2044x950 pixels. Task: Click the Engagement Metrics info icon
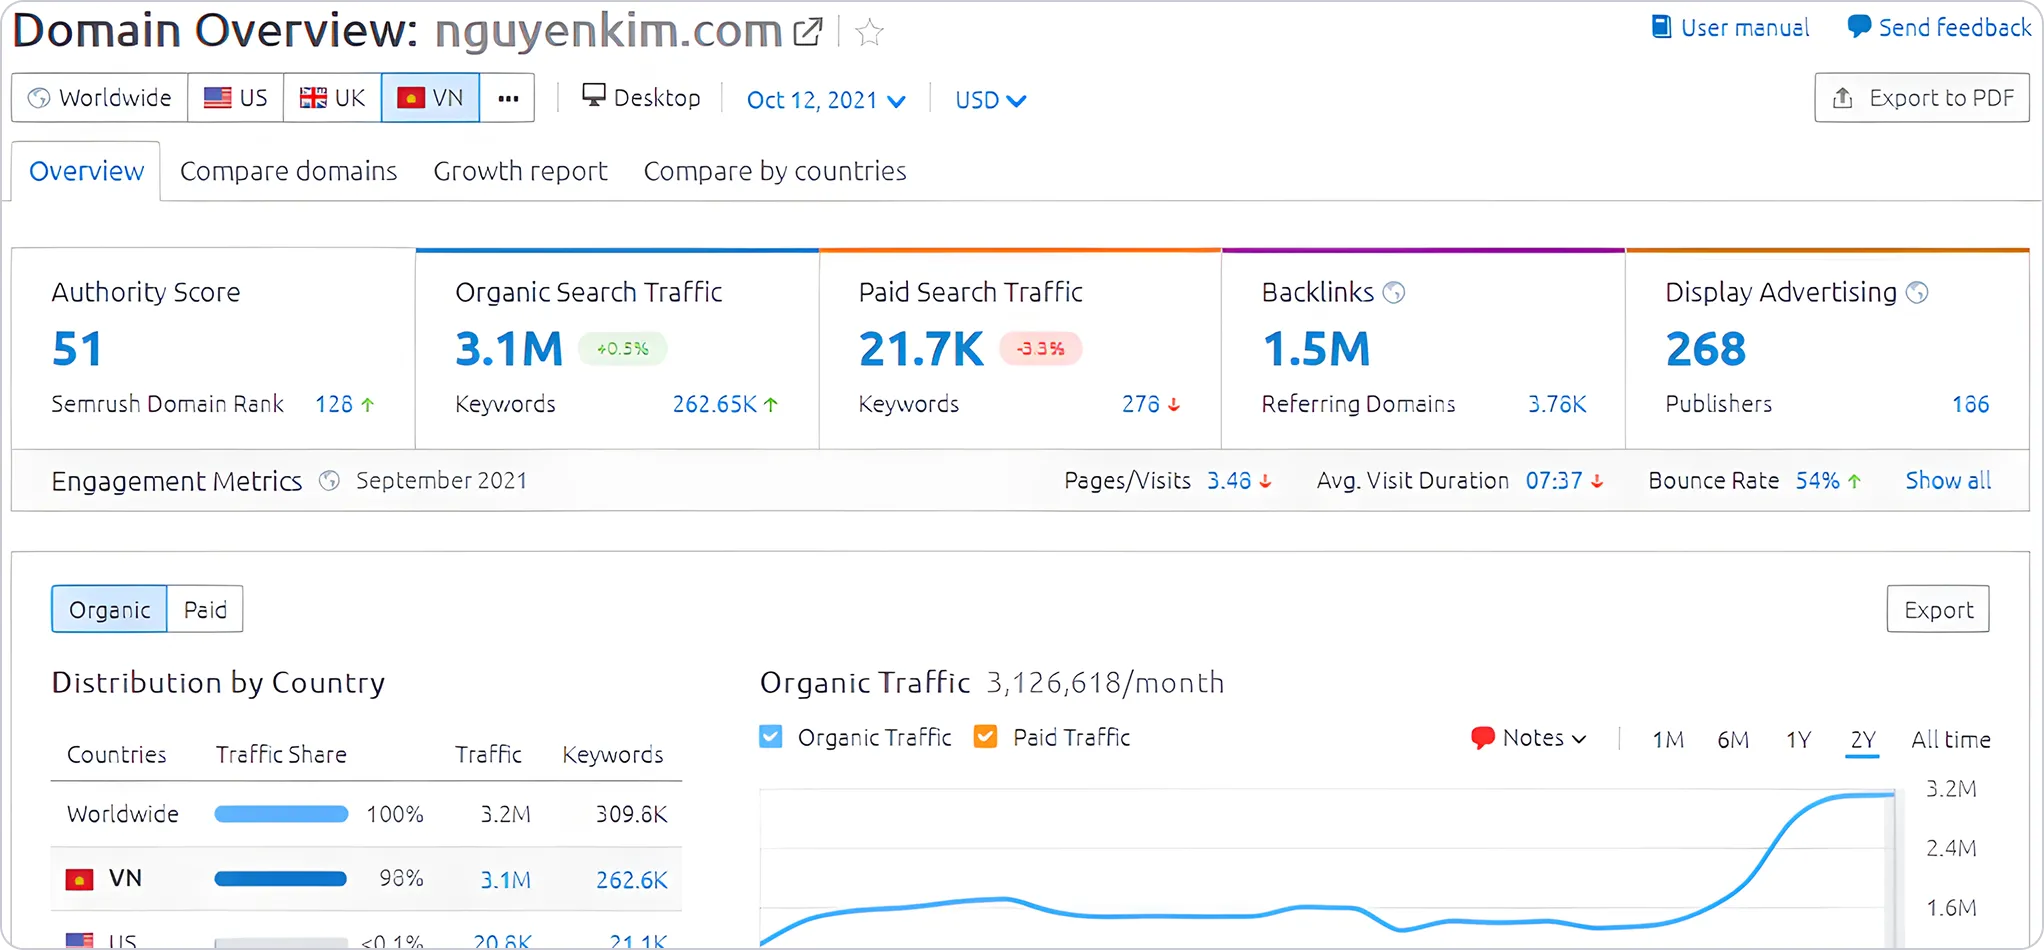click(x=329, y=480)
